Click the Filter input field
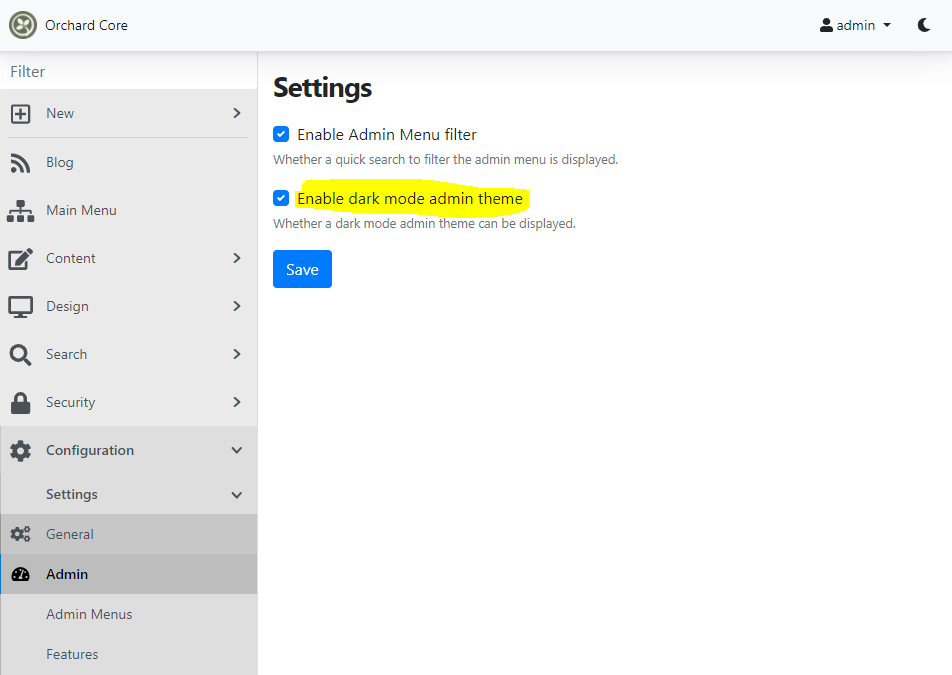This screenshot has height=675, width=952. point(129,72)
